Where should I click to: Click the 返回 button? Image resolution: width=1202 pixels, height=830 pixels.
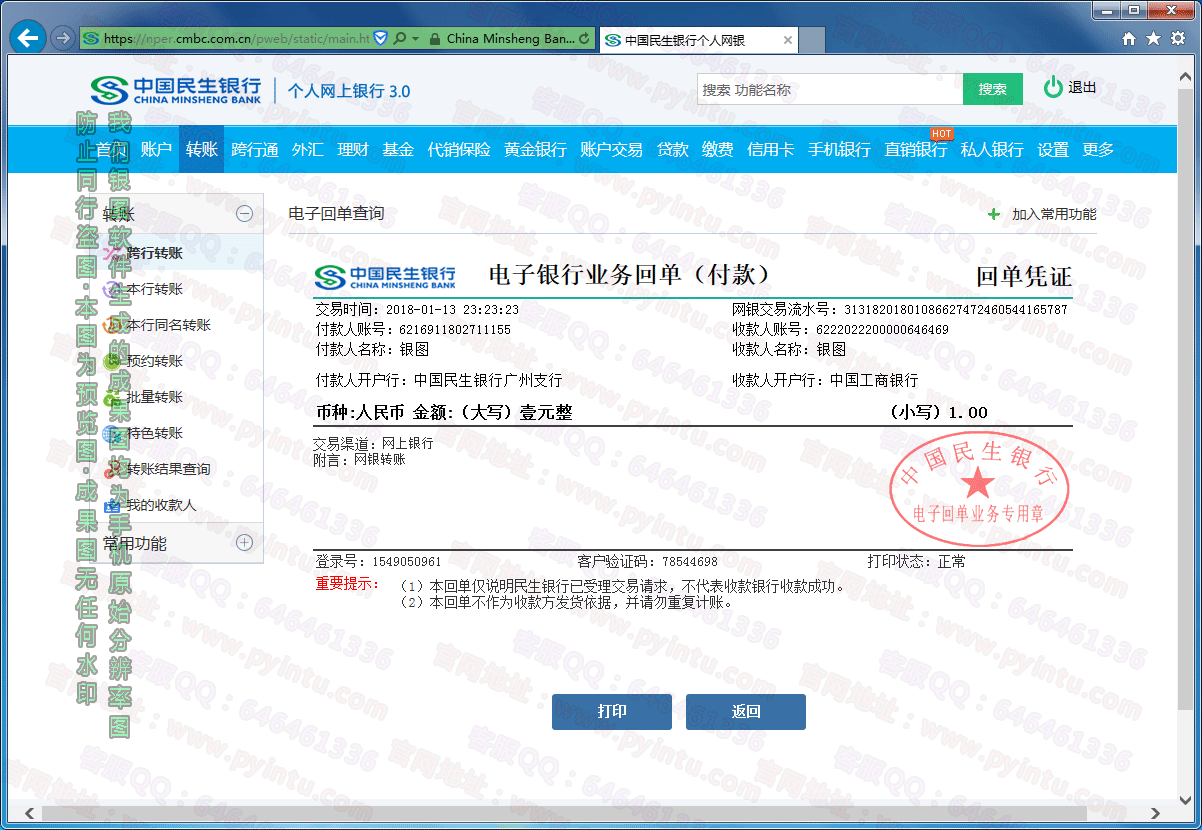click(746, 712)
